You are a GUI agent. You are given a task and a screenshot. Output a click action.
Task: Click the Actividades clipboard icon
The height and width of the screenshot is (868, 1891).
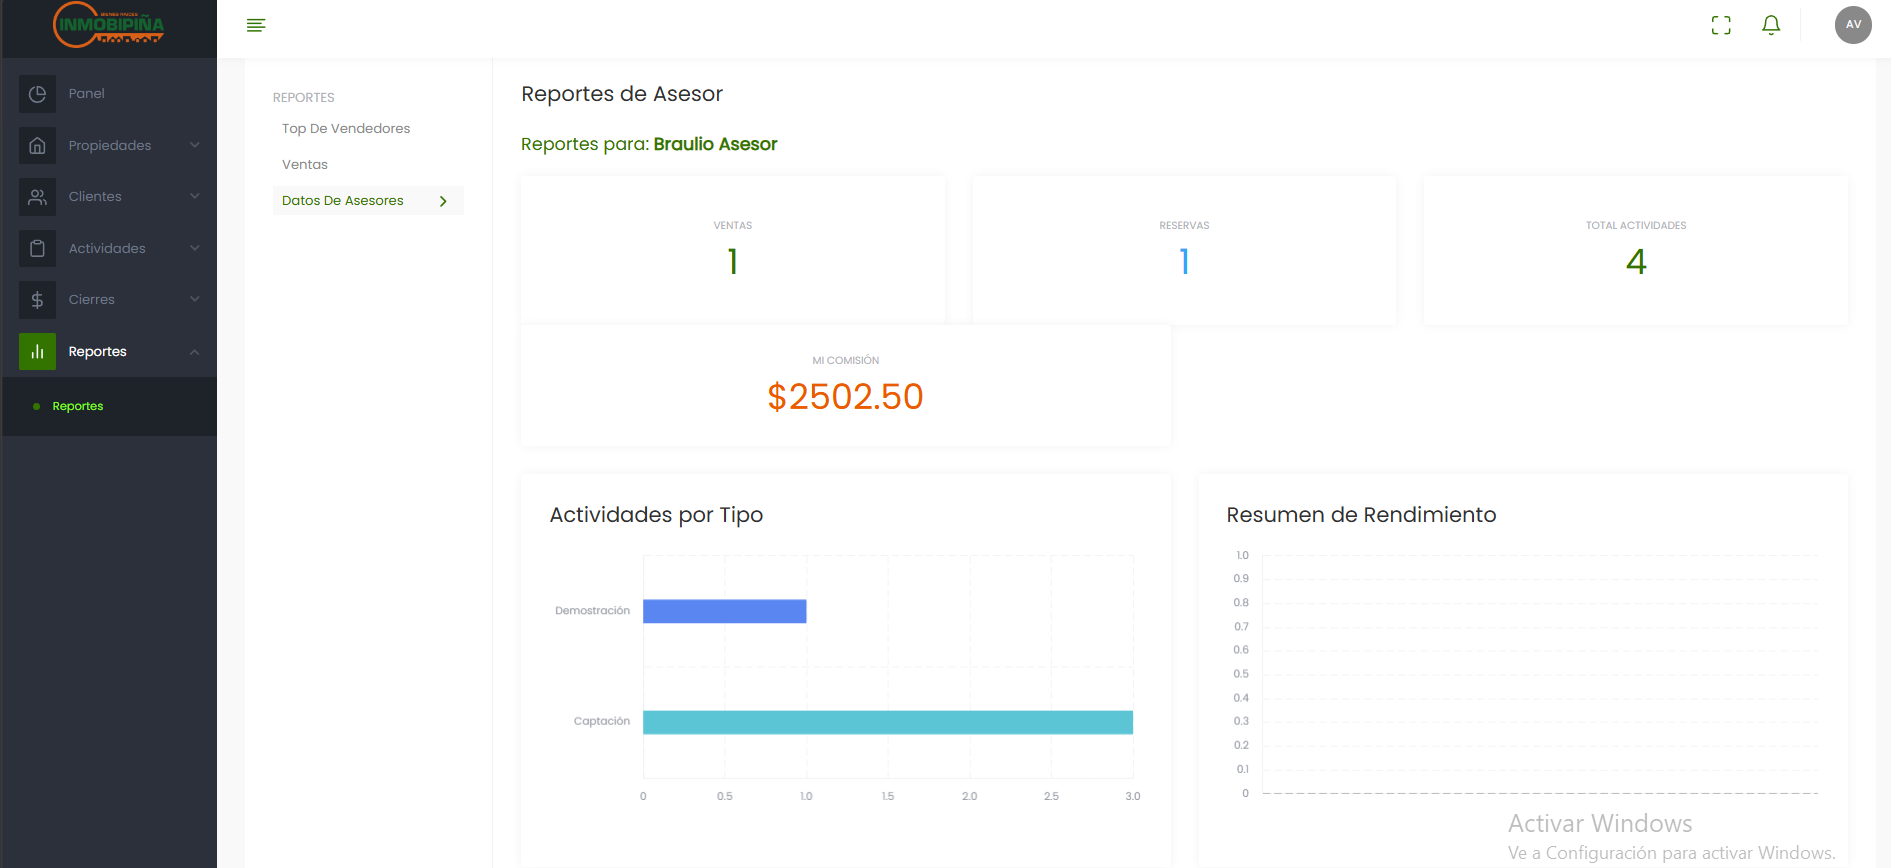37,248
